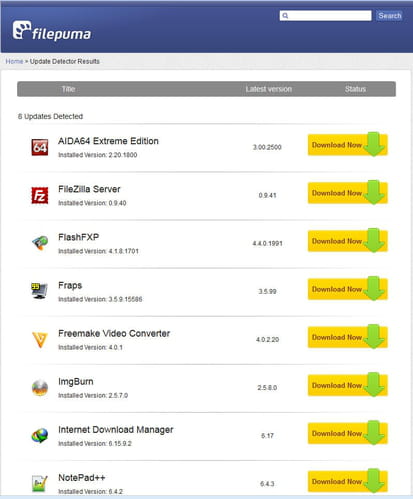Download Now for FlashFXP
This screenshot has width=413, height=499.
click(x=348, y=241)
